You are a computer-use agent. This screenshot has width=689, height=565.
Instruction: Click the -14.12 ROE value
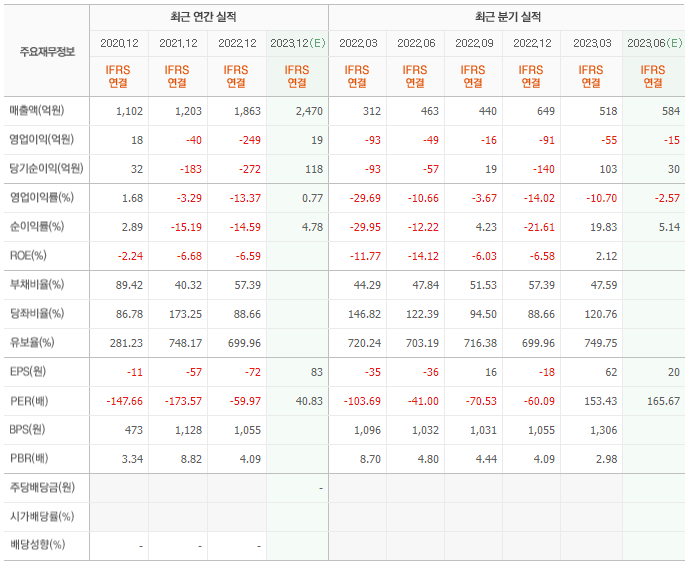pyautogui.click(x=423, y=256)
